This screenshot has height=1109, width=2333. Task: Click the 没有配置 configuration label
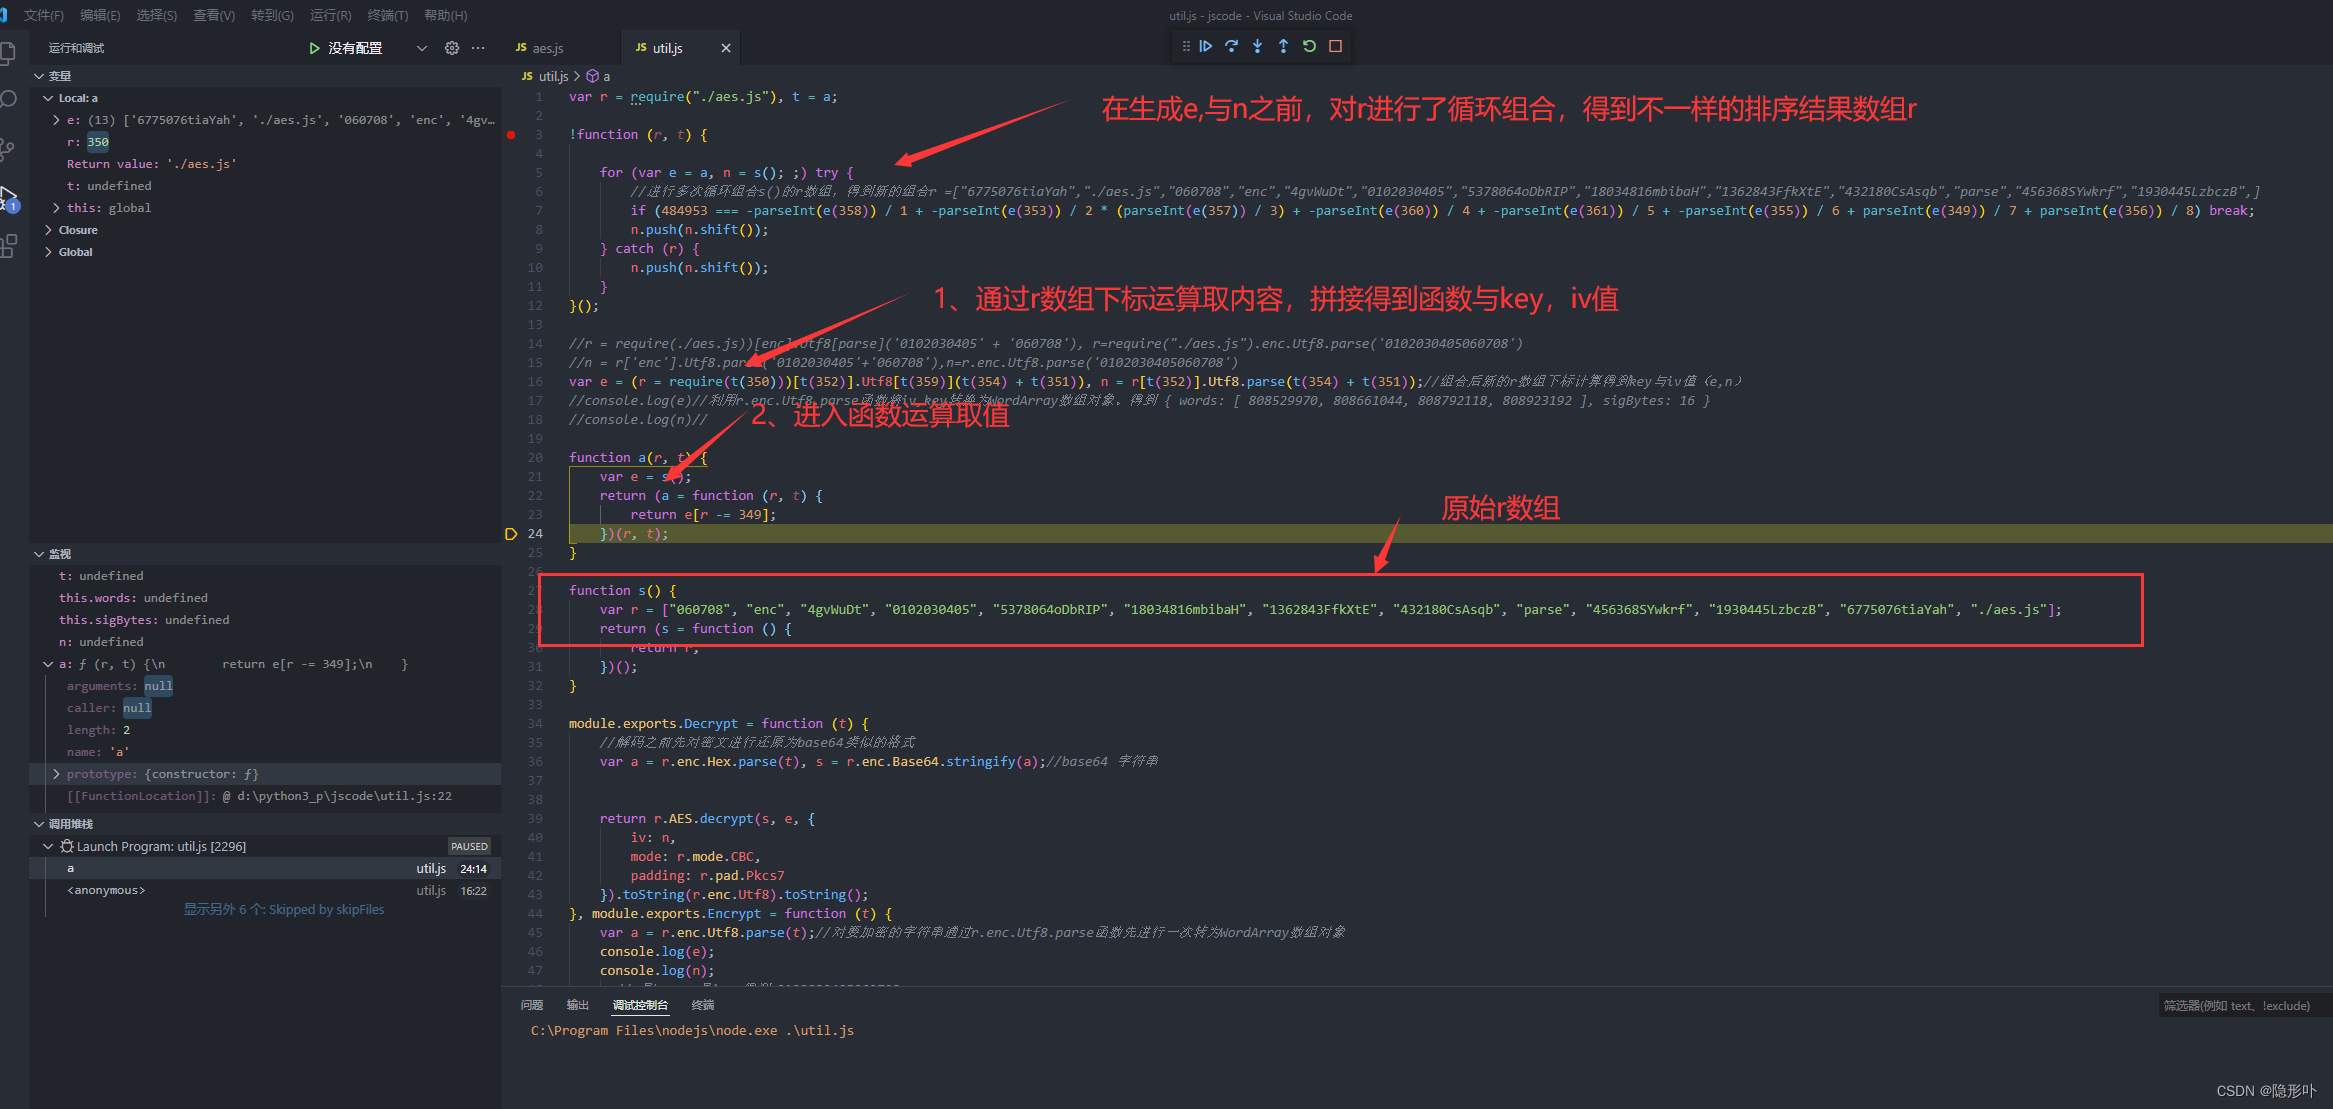(x=355, y=48)
